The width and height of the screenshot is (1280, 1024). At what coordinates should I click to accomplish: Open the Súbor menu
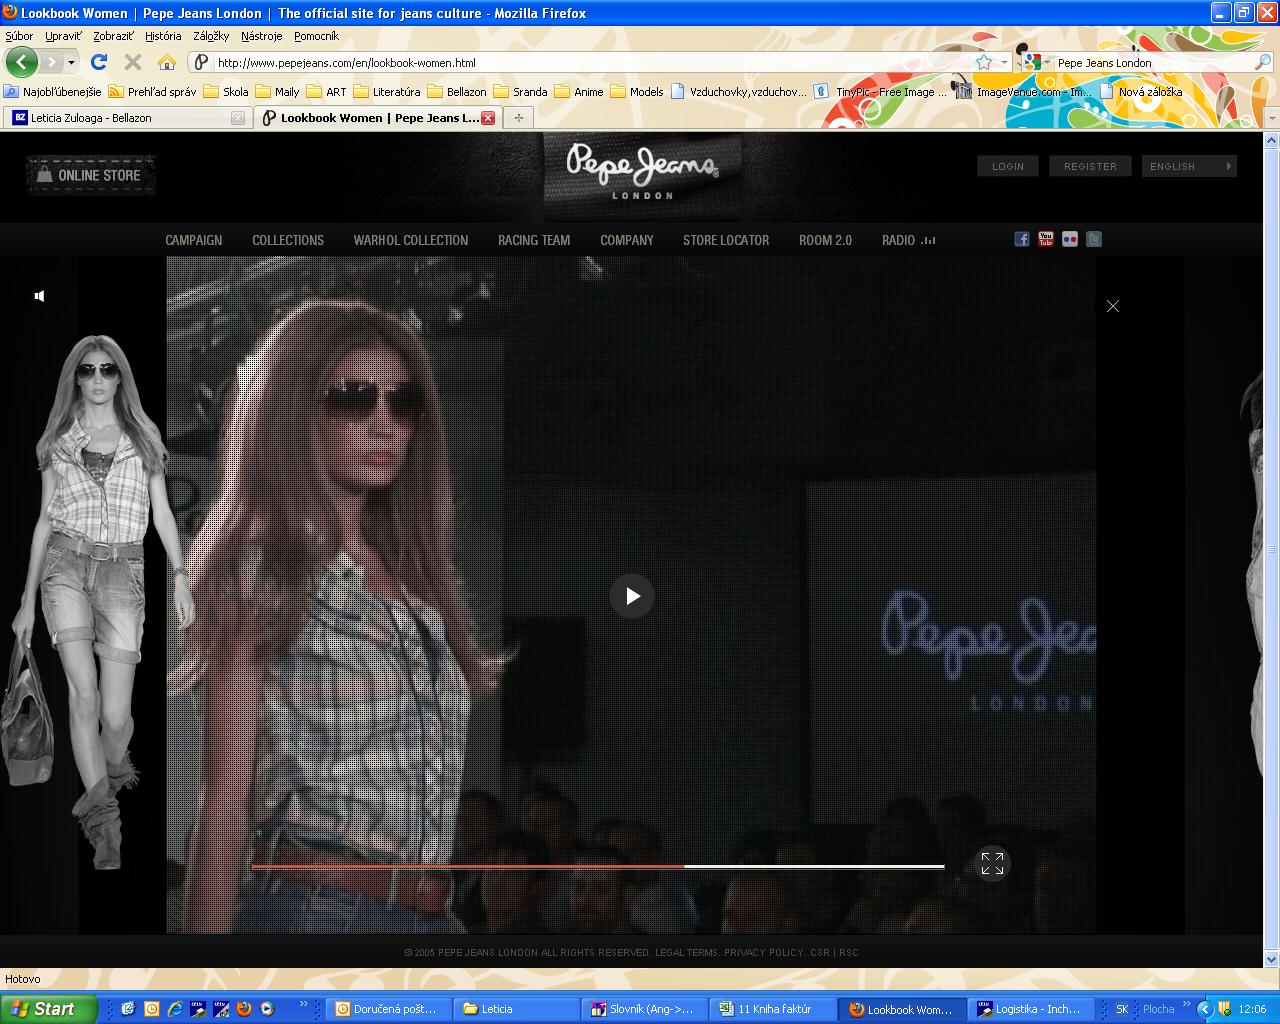pos(19,36)
